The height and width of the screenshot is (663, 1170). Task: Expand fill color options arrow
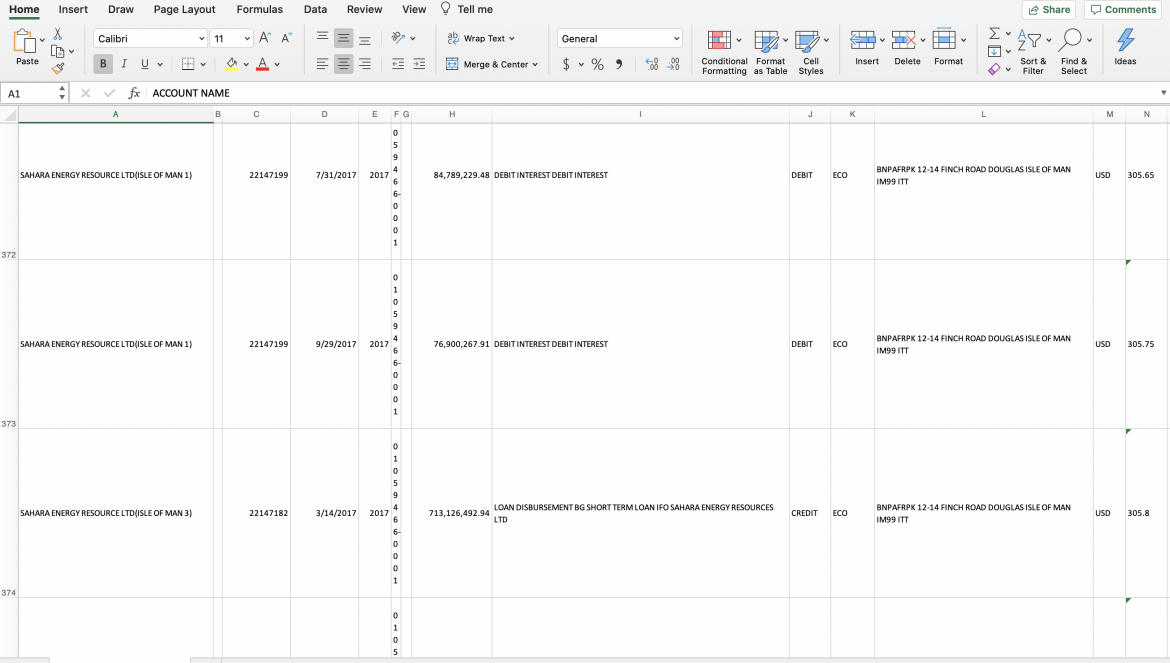[x=246, y=65]
